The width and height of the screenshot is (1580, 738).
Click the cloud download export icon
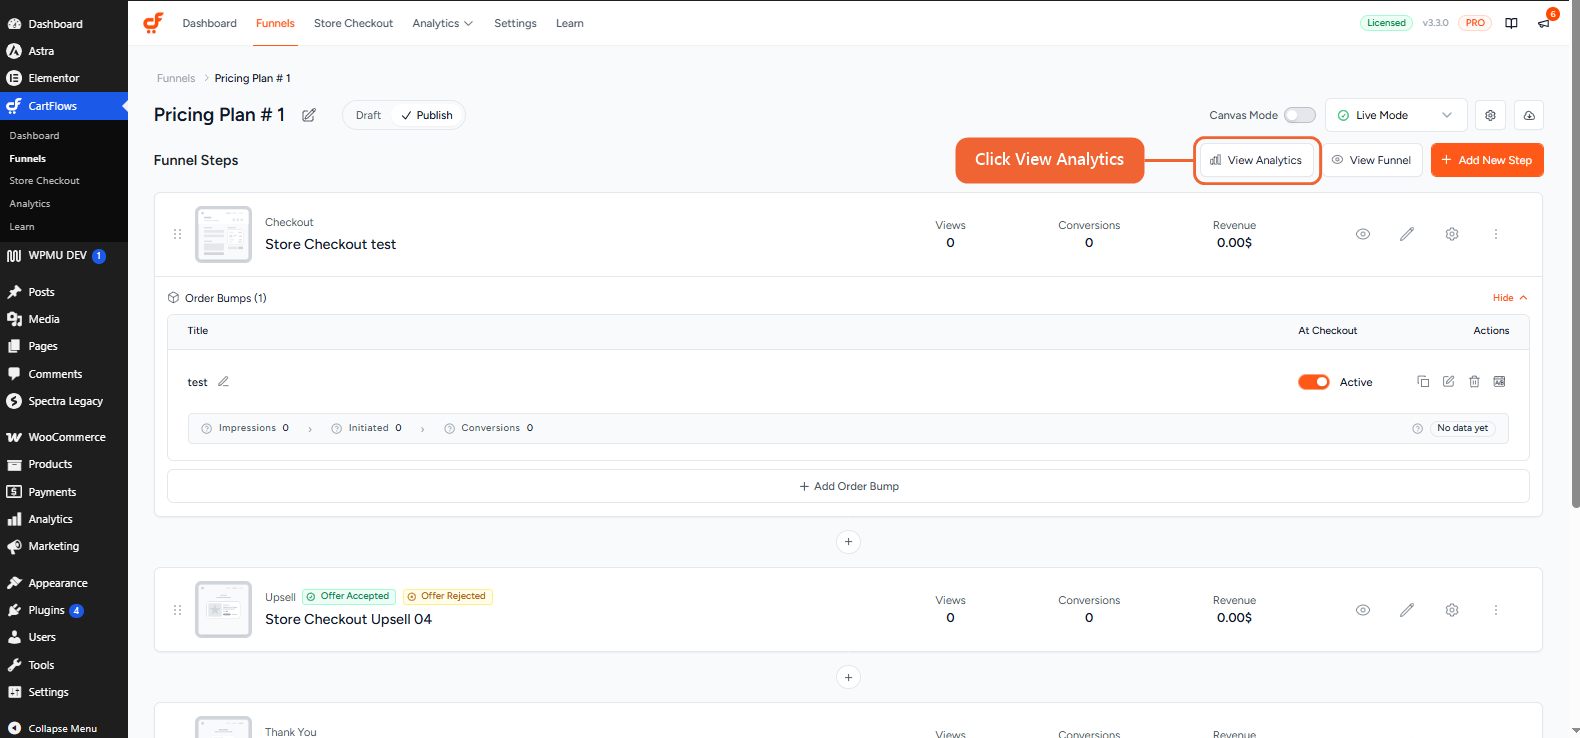(x=1529, y=115)
